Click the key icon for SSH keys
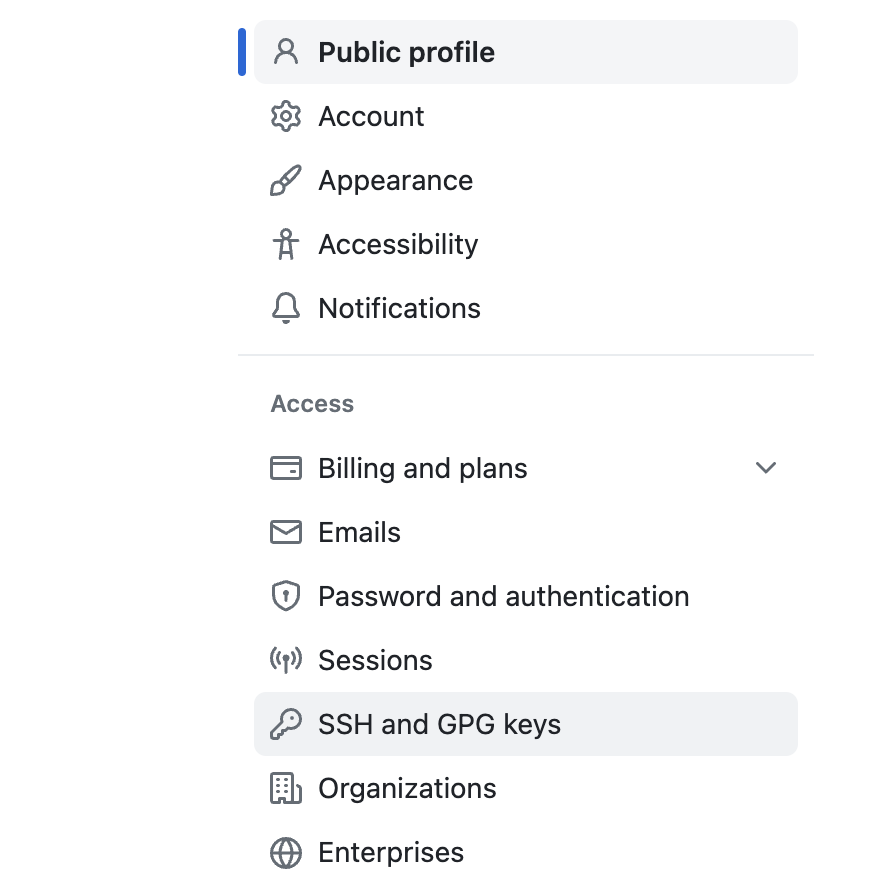Viewport: 870px width, 888px height. click(x=286, y=725)
